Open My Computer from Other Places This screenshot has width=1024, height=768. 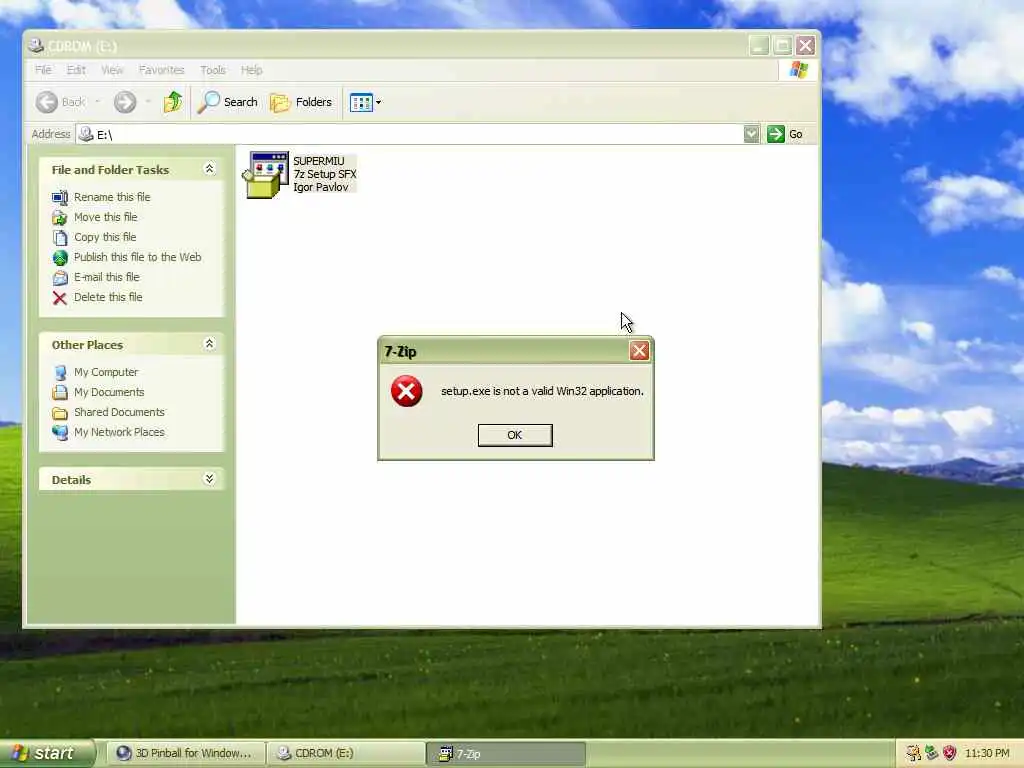tap(106, 372)
